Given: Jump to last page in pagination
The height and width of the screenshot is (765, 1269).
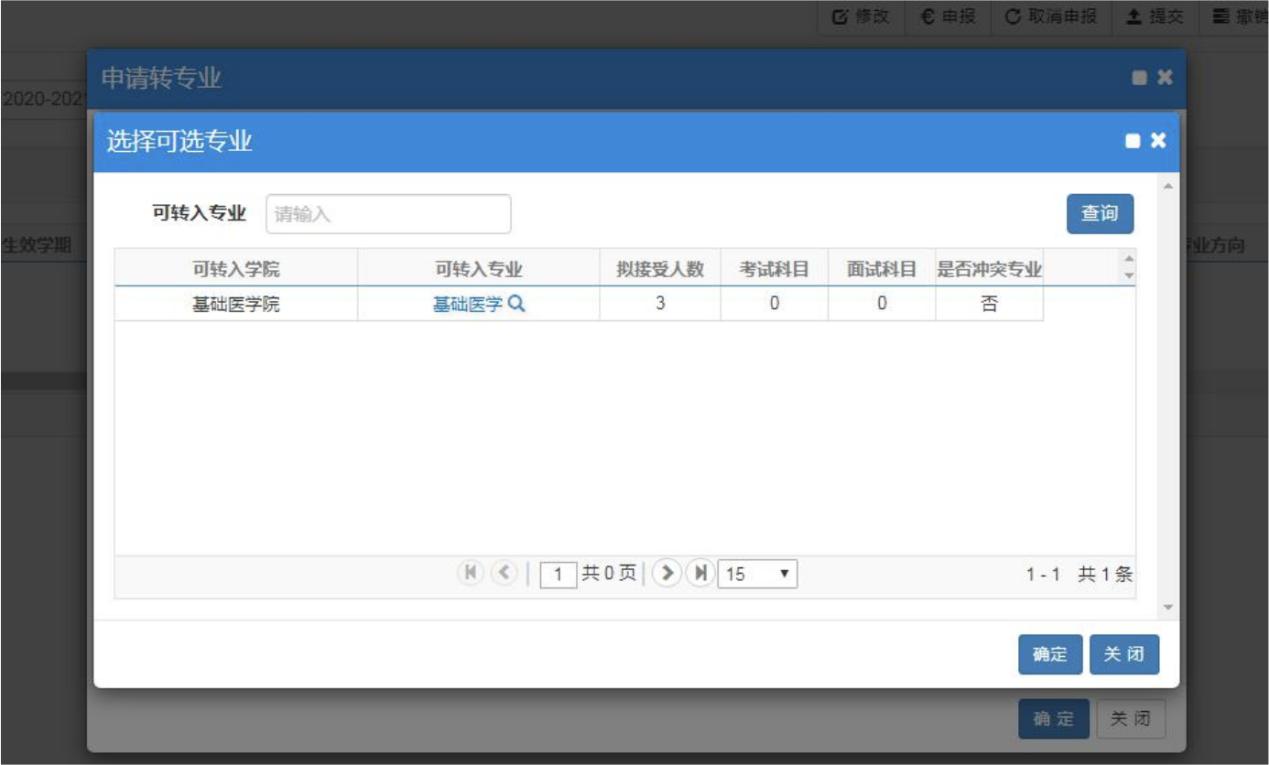Looking at the screenshot, I should point(700,573).
